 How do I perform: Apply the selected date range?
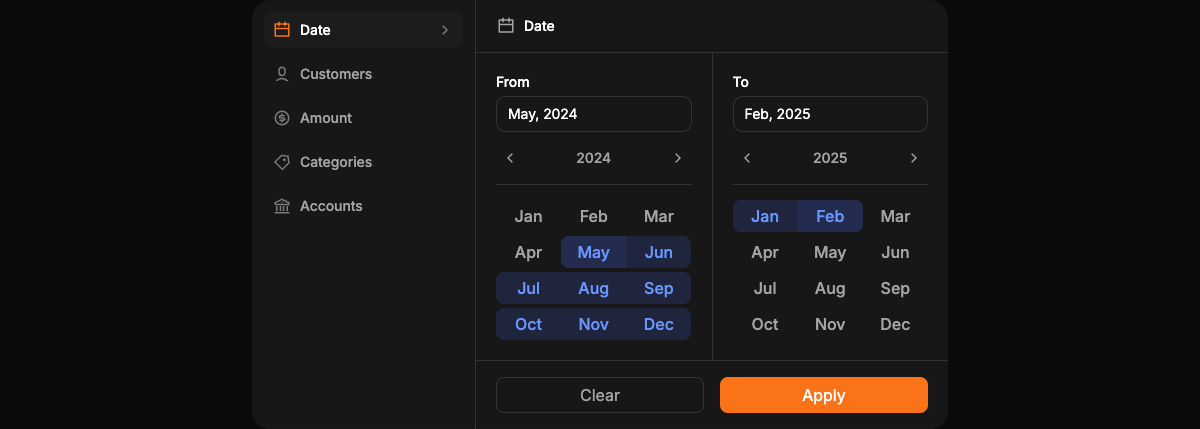(824, 395)
